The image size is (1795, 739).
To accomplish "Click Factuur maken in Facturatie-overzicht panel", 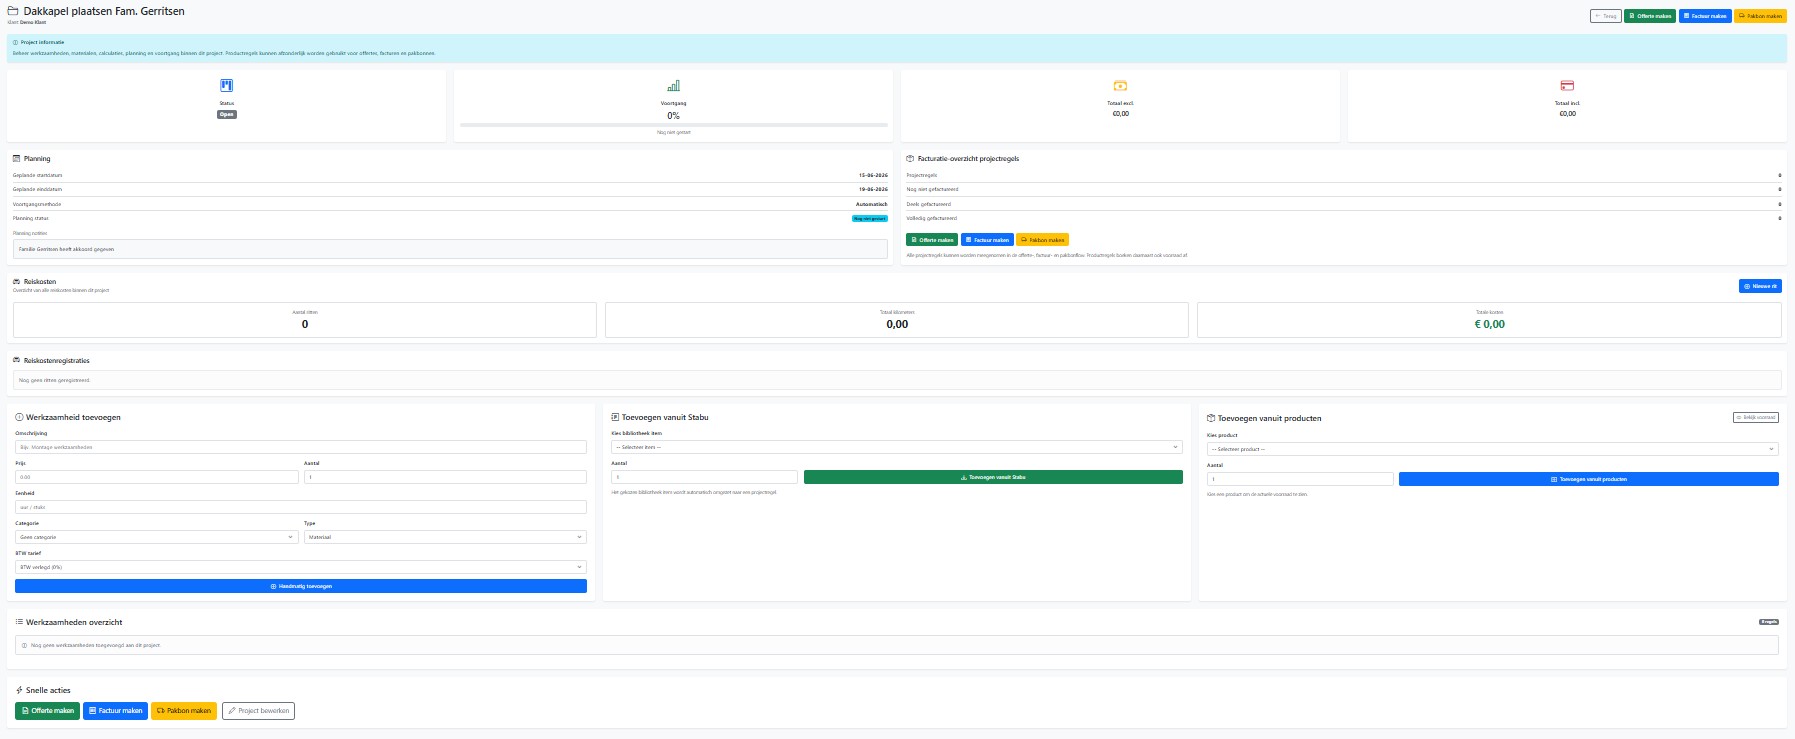I will point(987,240).
